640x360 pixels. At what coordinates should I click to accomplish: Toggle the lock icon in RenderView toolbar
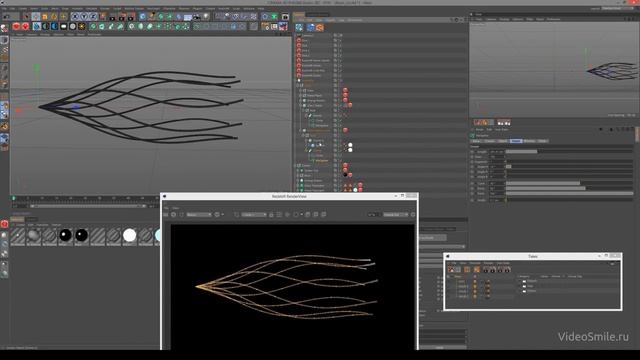[x=271, y=215]
